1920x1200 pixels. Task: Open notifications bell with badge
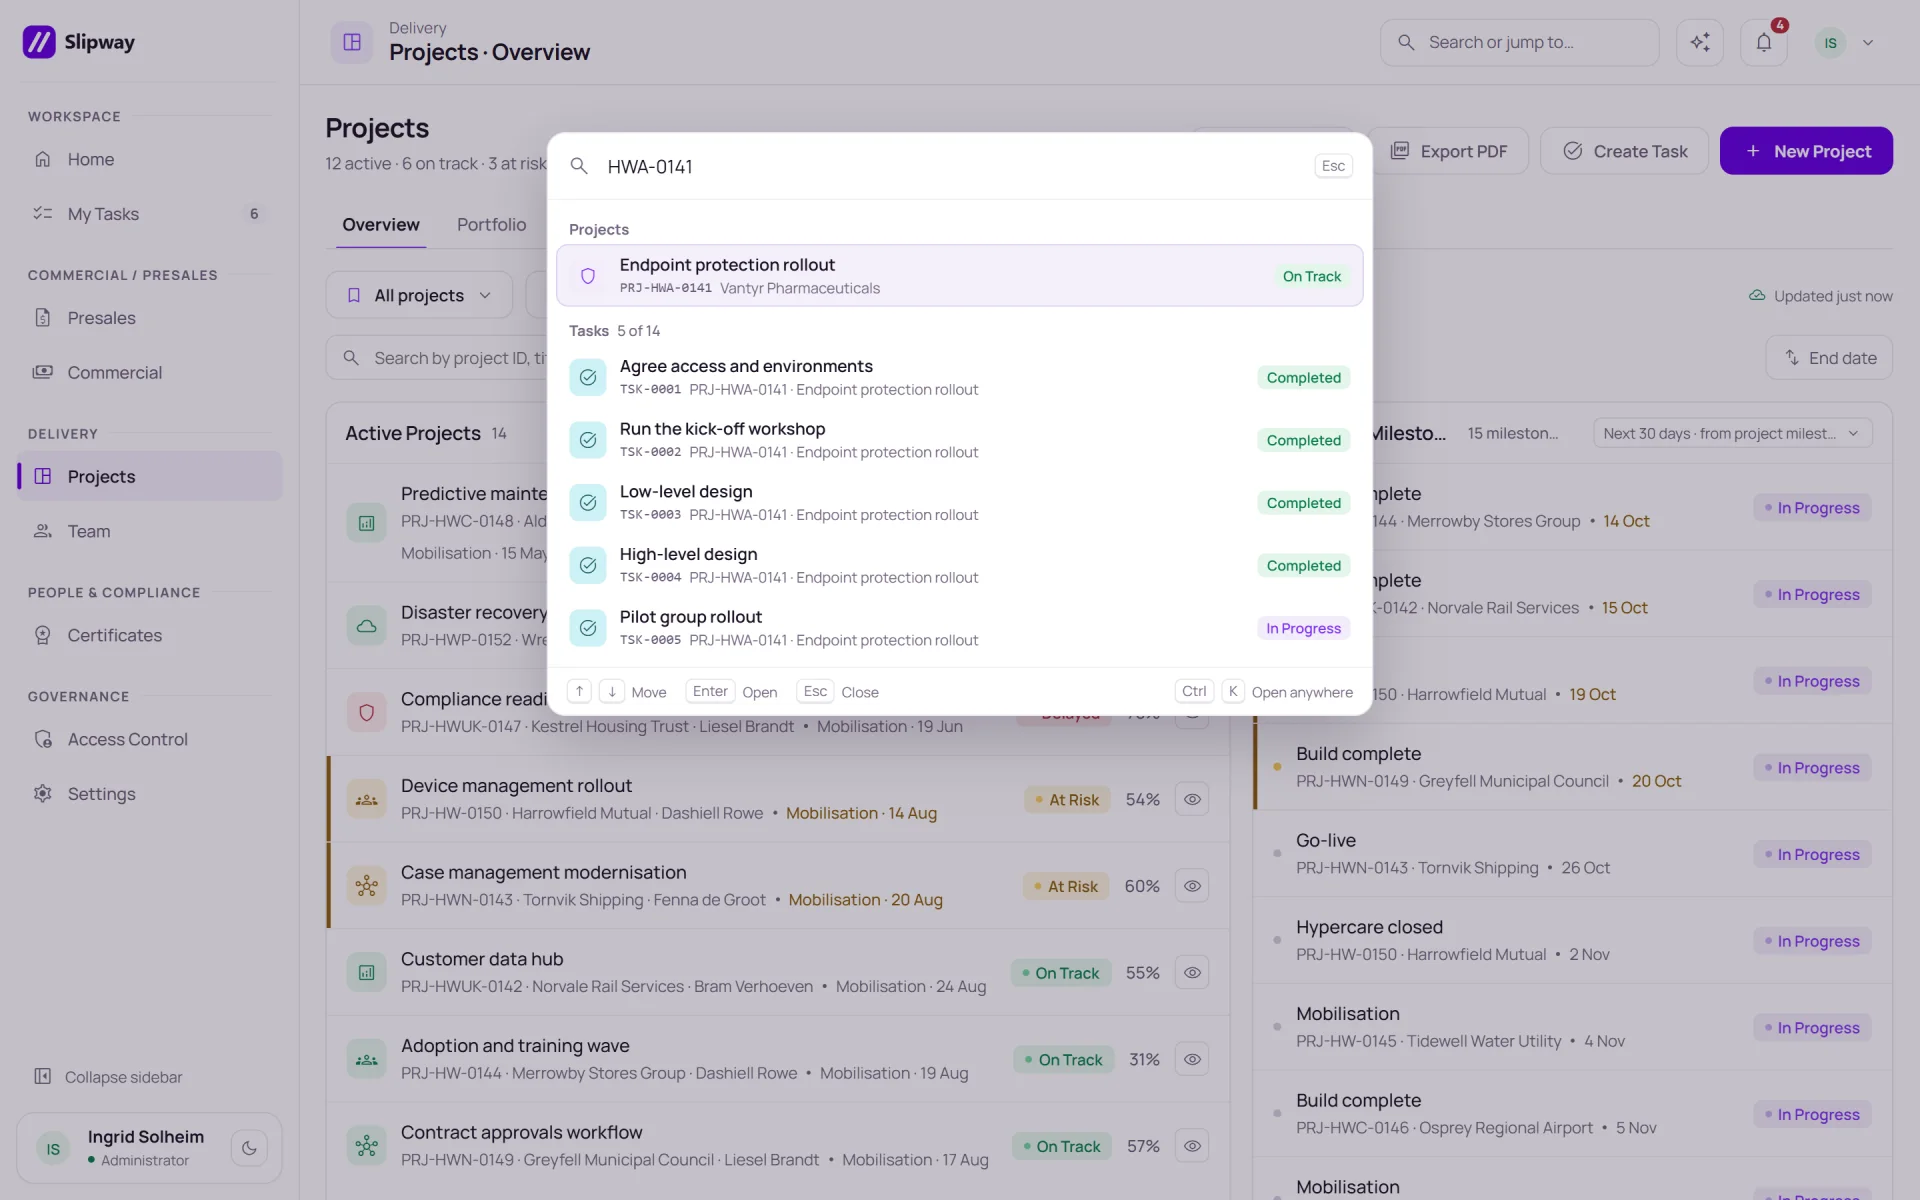pyautogui.click(x=1764, y=42)
